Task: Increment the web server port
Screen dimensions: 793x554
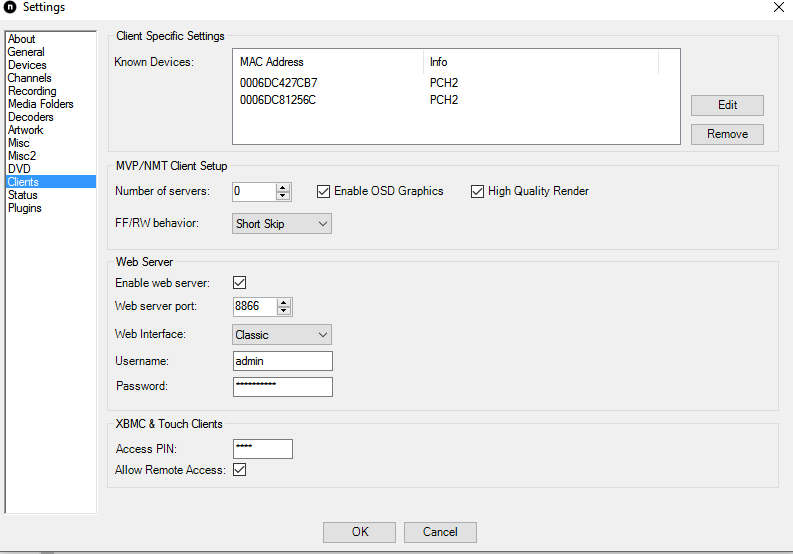Action: coord(284,302)
